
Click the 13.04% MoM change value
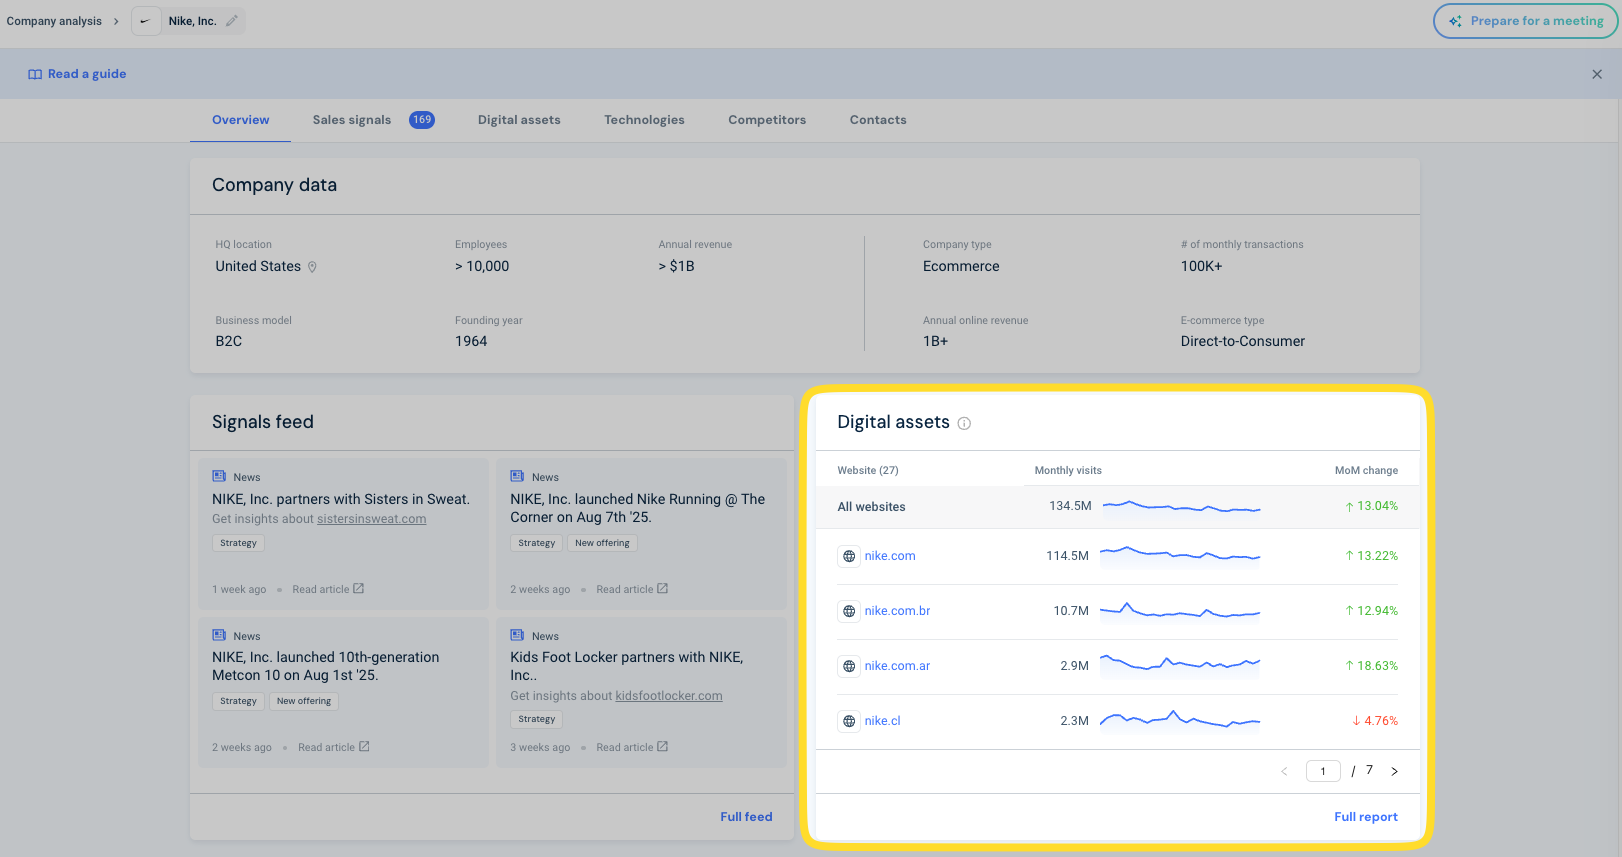(1372, 506)
